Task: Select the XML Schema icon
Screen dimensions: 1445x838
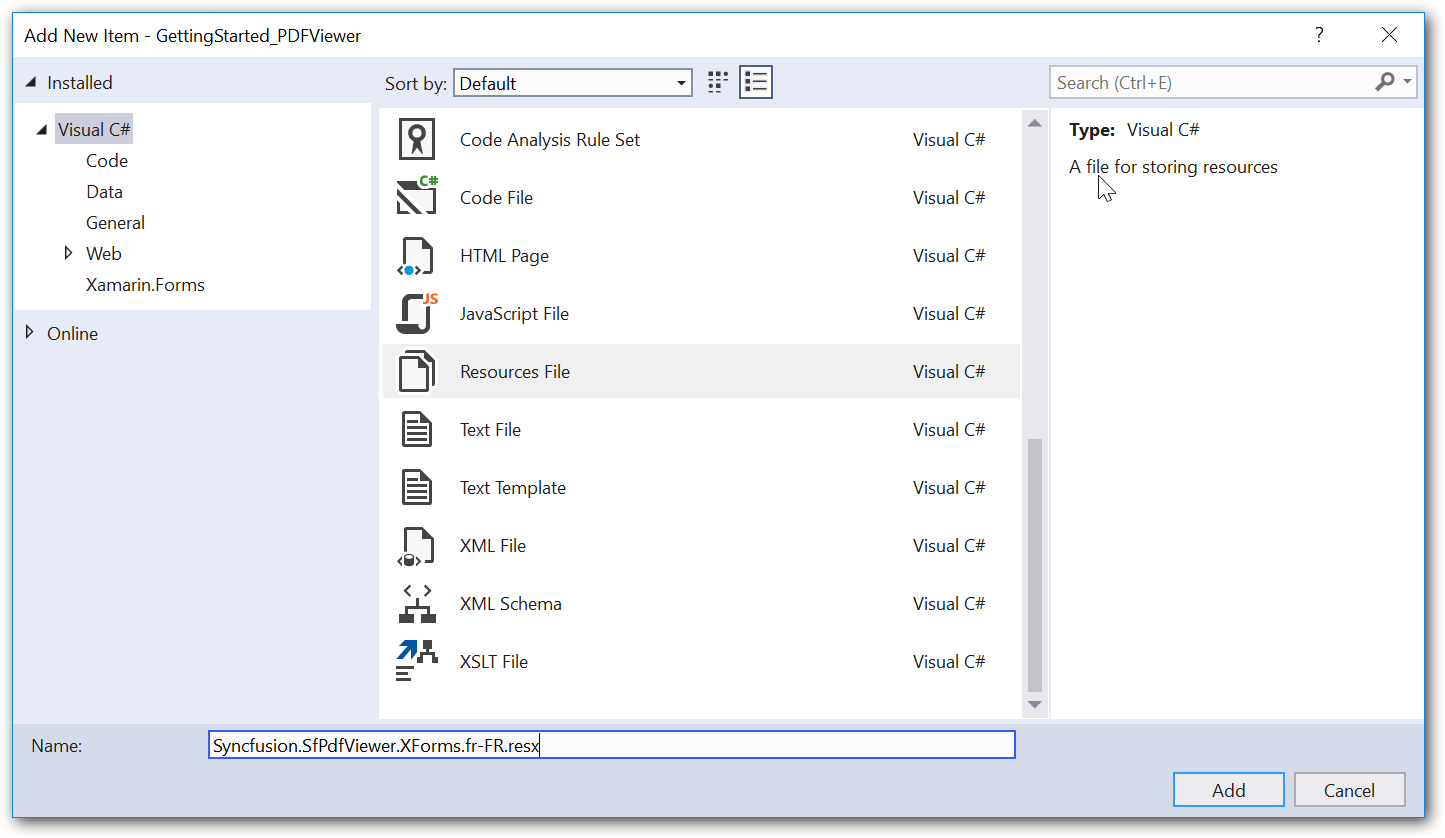Action: tap(416, 604)
